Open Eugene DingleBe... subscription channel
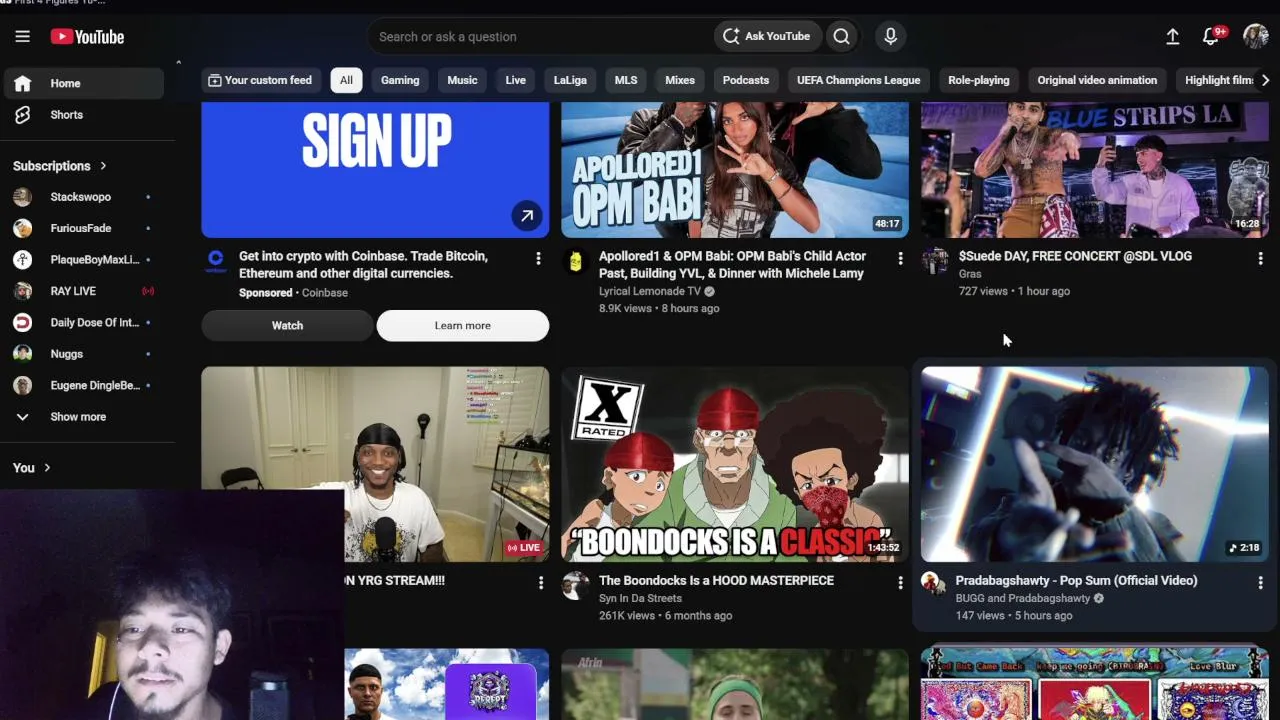 (82, 385)
